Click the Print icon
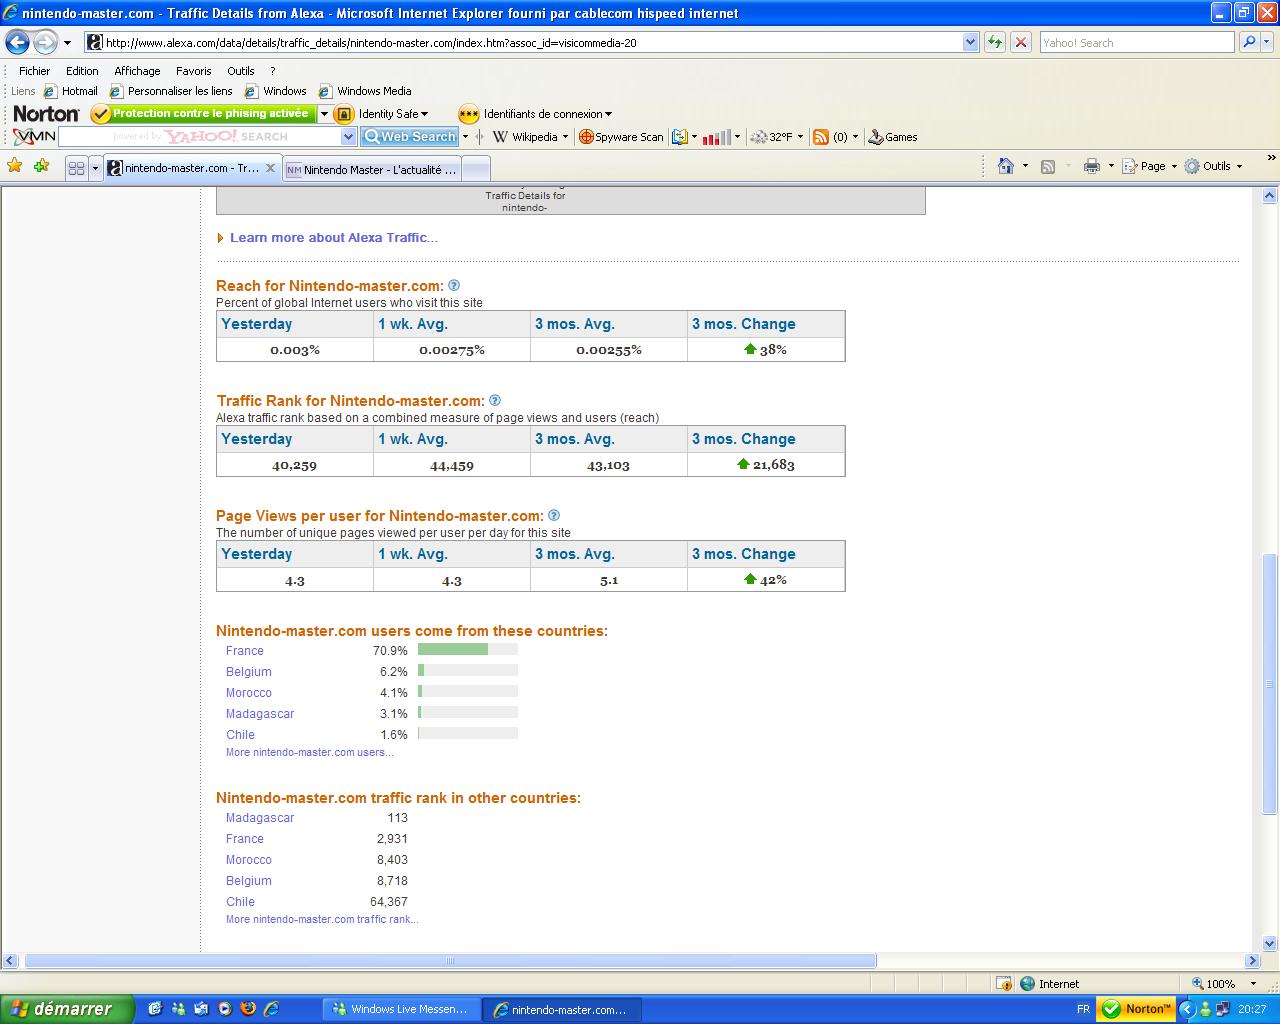1280x1024 pixels. coord(1091,166)
